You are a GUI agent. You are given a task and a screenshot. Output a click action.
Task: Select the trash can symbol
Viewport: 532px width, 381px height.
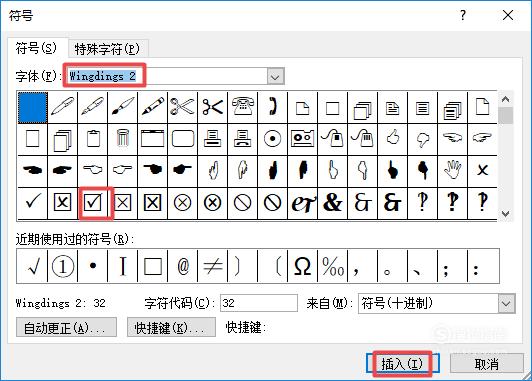click(x=122, y=138)
